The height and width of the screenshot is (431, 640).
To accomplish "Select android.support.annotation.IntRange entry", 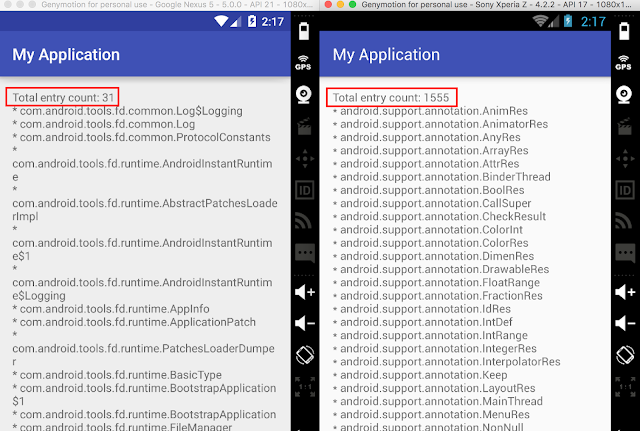I will click(430, 335).
